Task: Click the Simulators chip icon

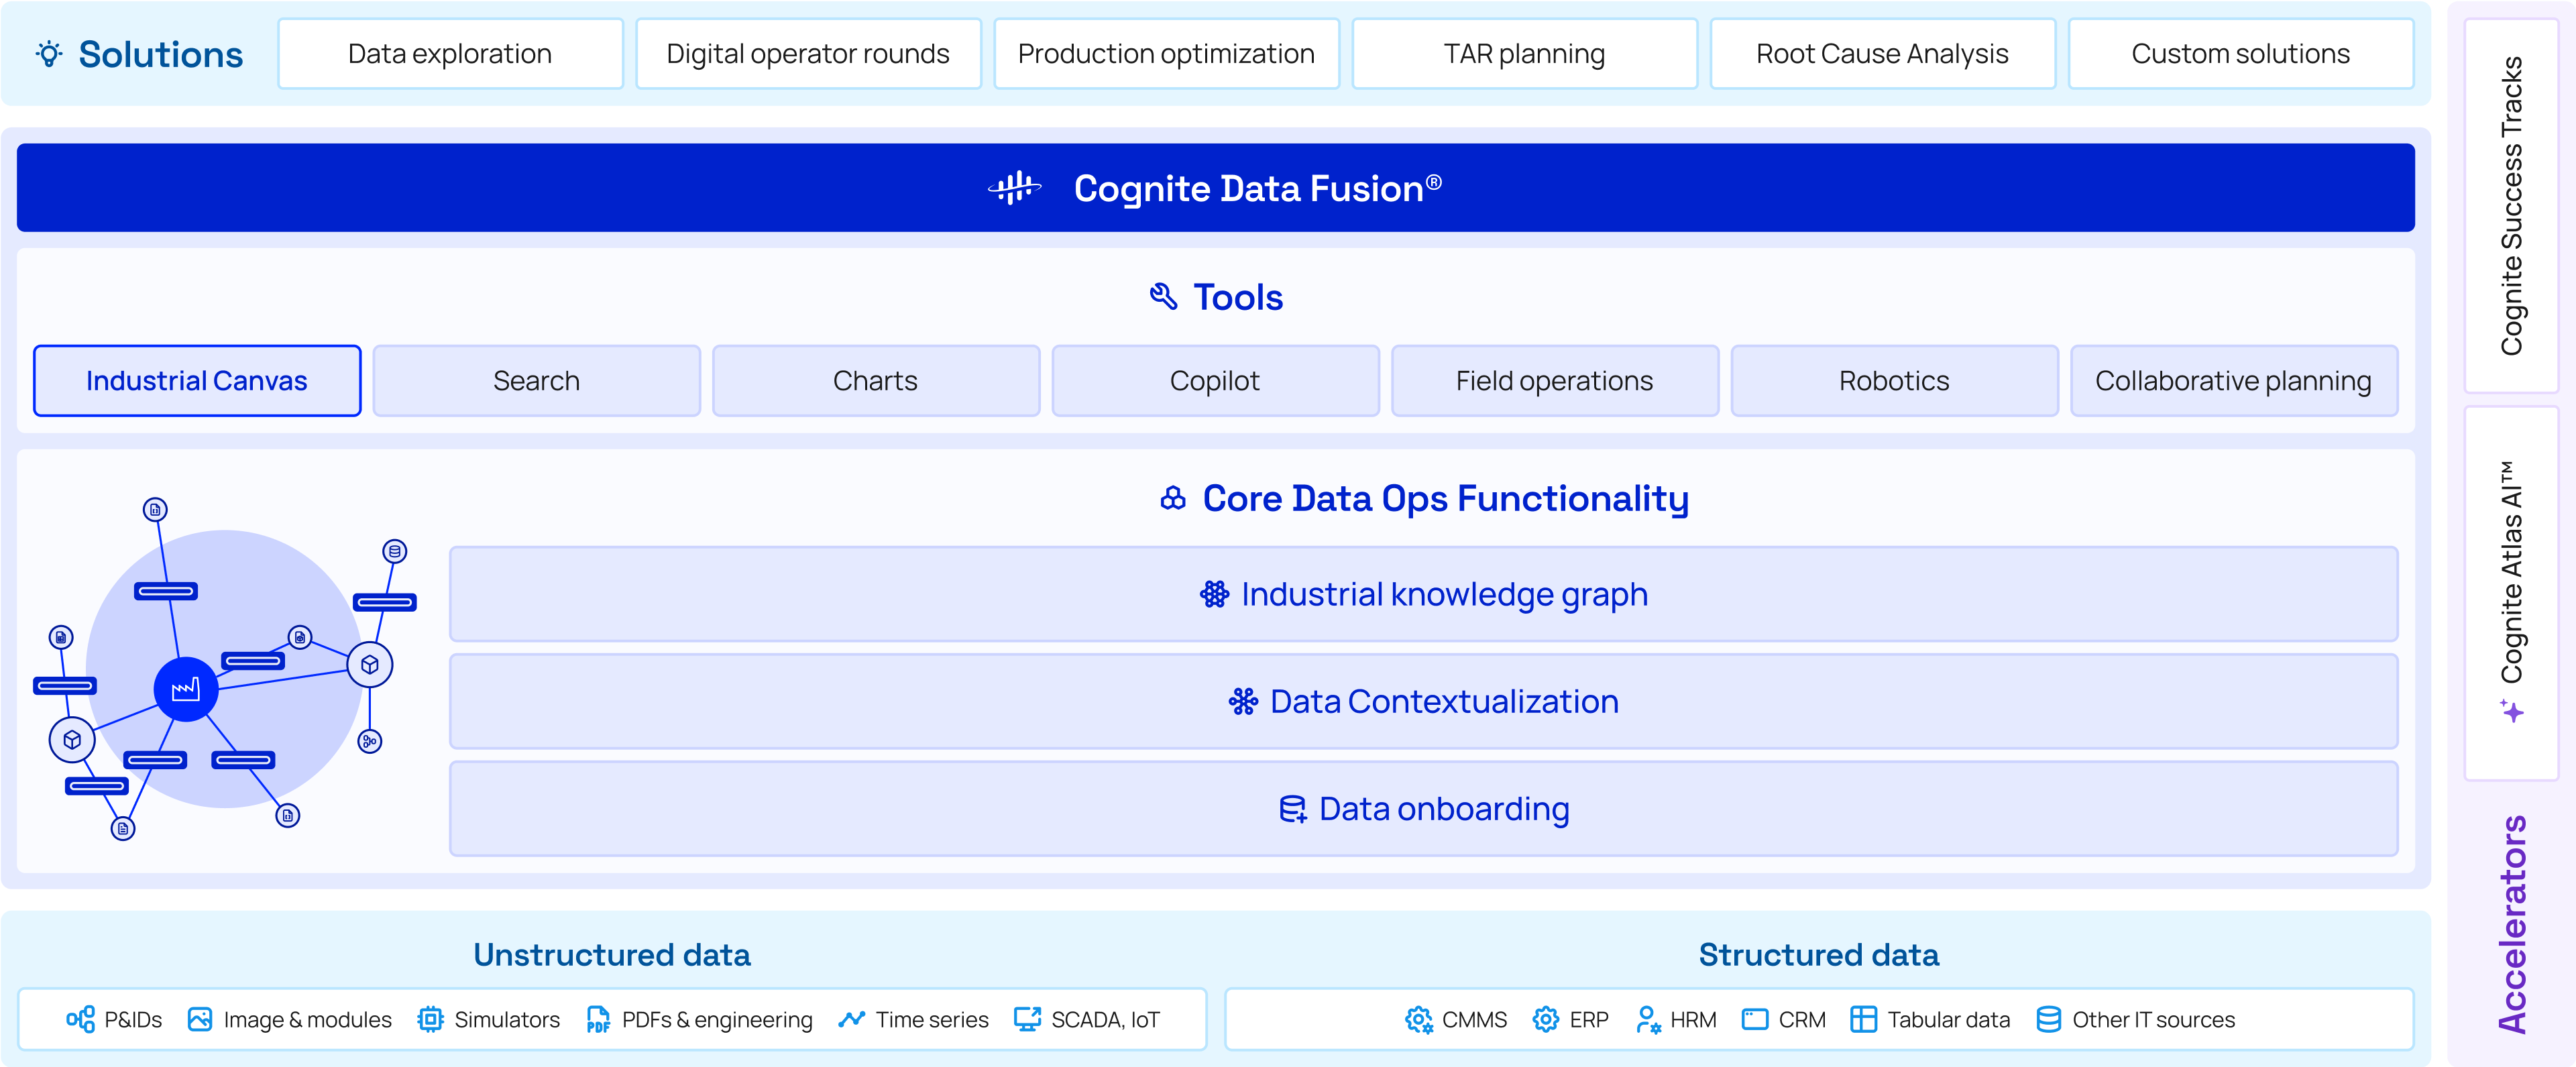Action: (430, 1019)
